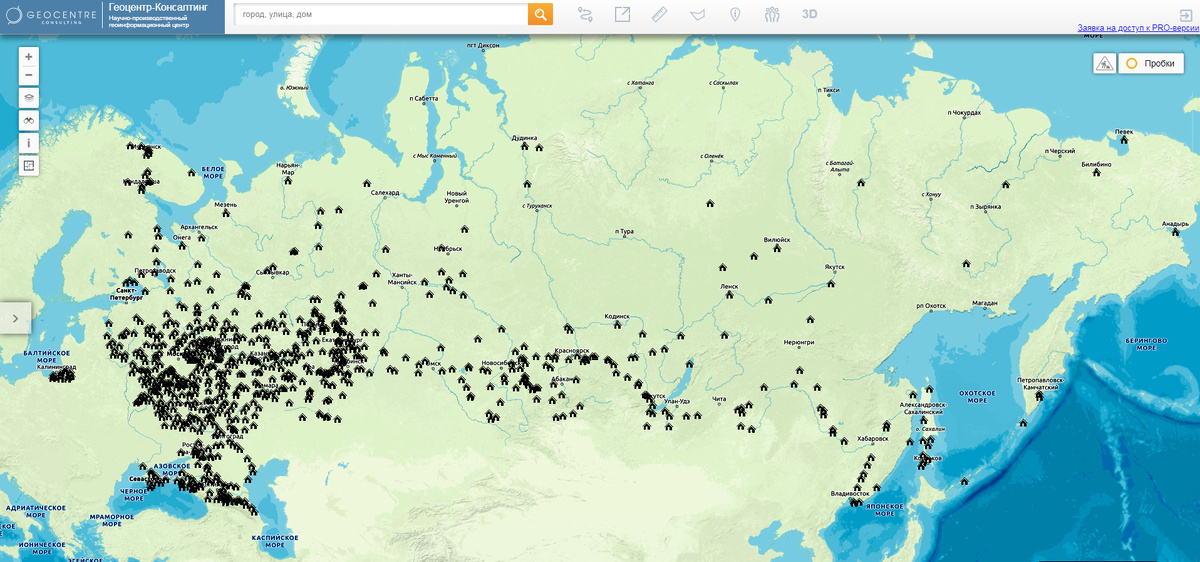Focus the address search field
The width and height of the screenshot is (1200, 562).
coord(381,14)
